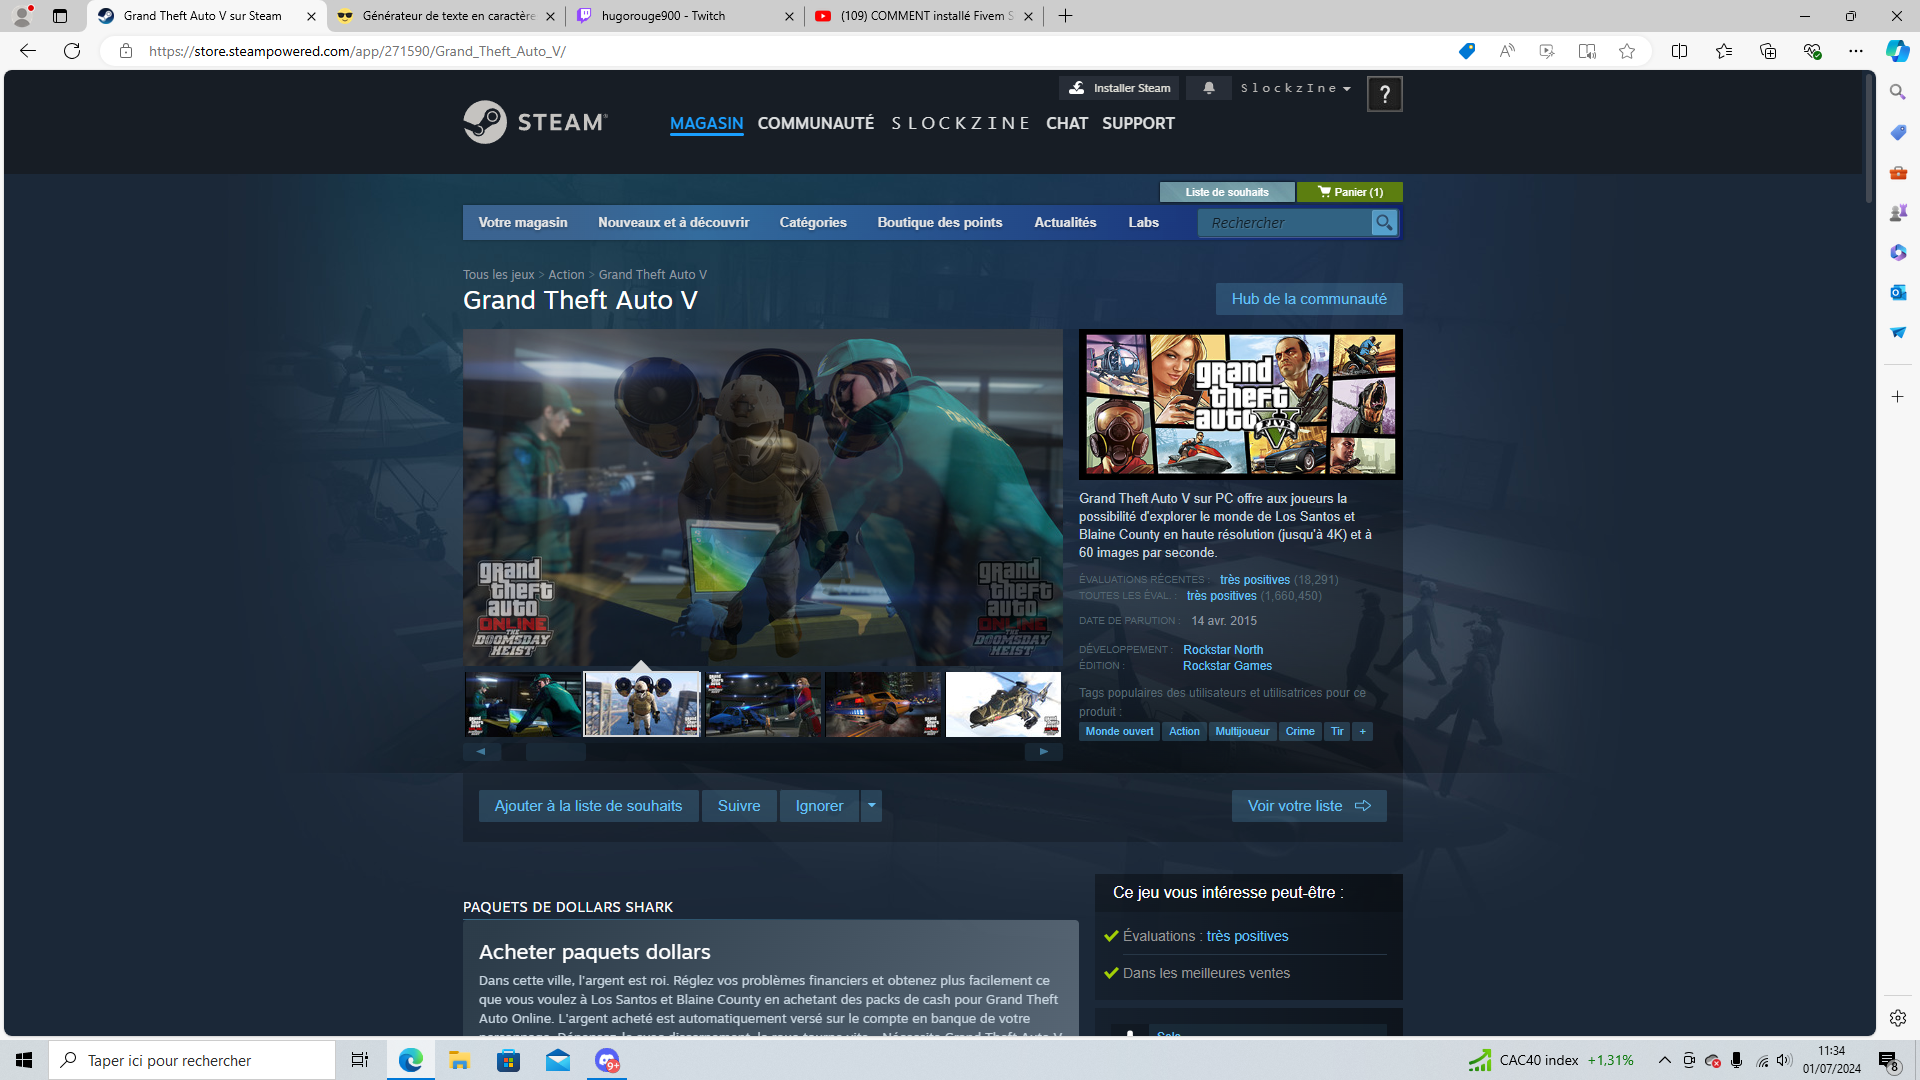Image resolution: width=1920 pixels, height=1080 pixels.
Task: Open COMMUNAUTÉ main menu
Action: tap(816, 123)
